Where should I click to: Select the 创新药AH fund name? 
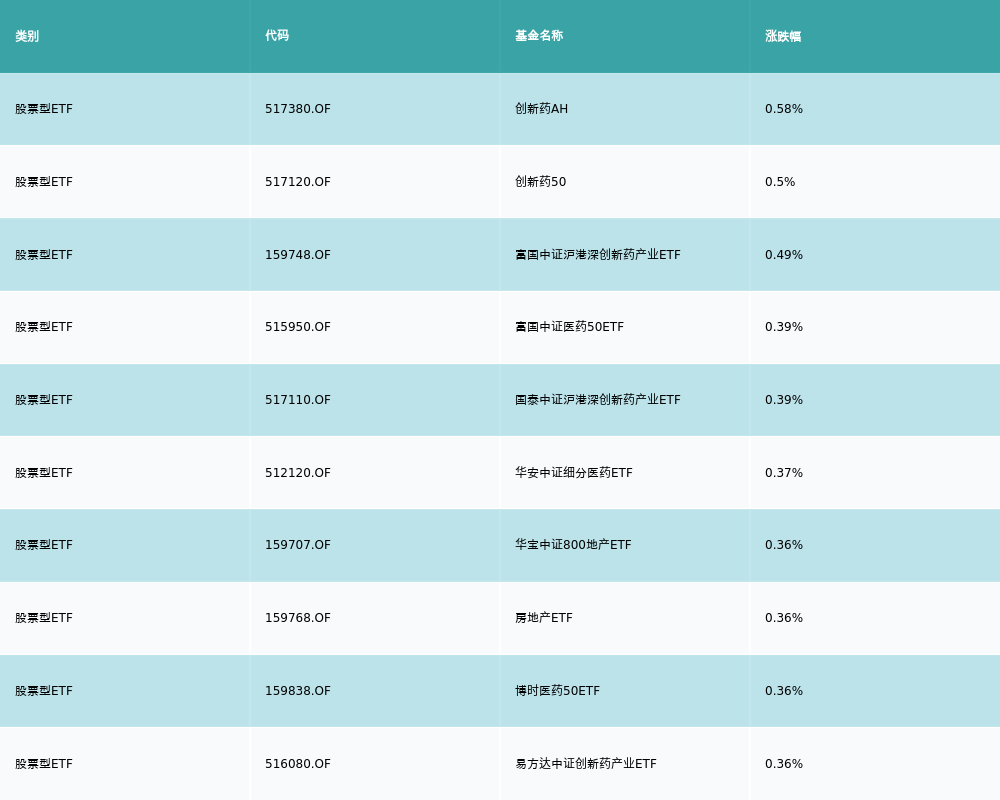541,109
